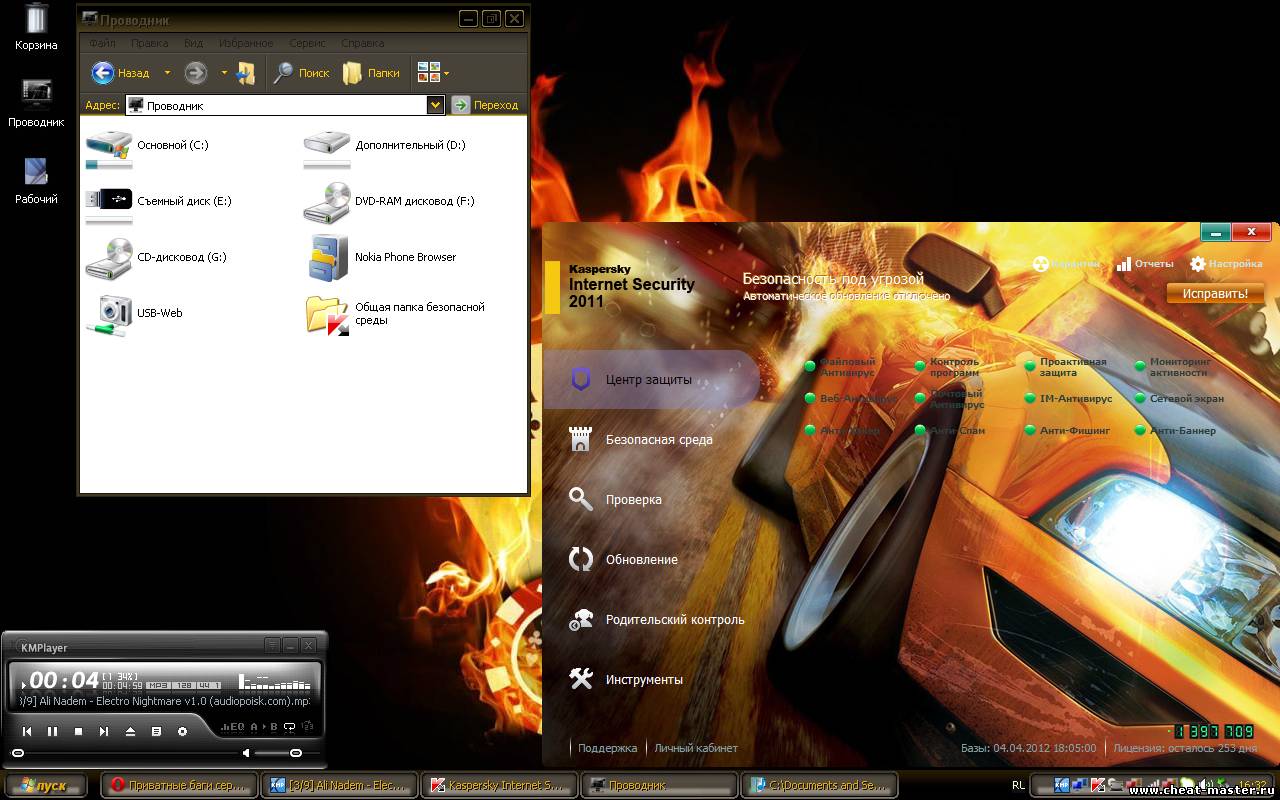Open the Избранное menu

coord(246,44)
